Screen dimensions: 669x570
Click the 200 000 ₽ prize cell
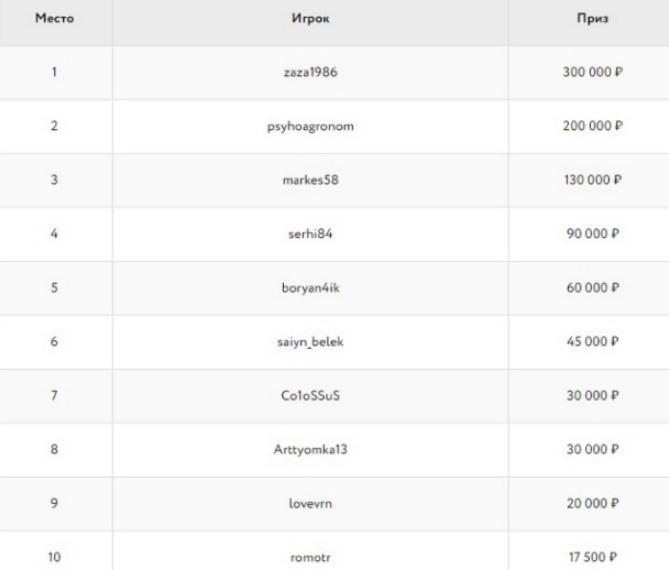click(593, 126)
